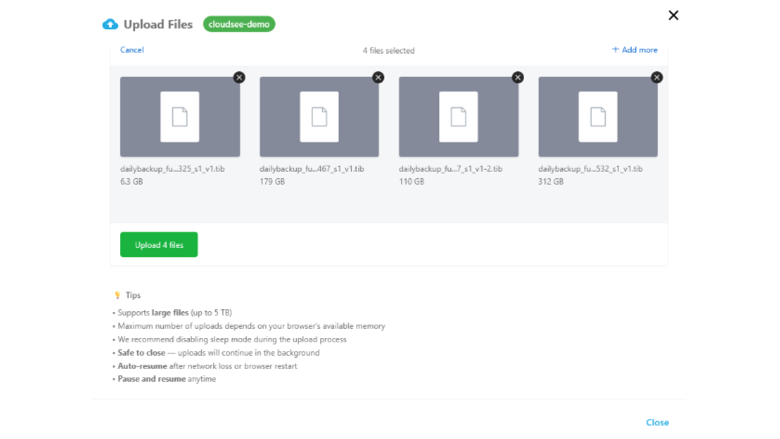
Task: Remove the 312 GB backup file
Action: [656, 78]
